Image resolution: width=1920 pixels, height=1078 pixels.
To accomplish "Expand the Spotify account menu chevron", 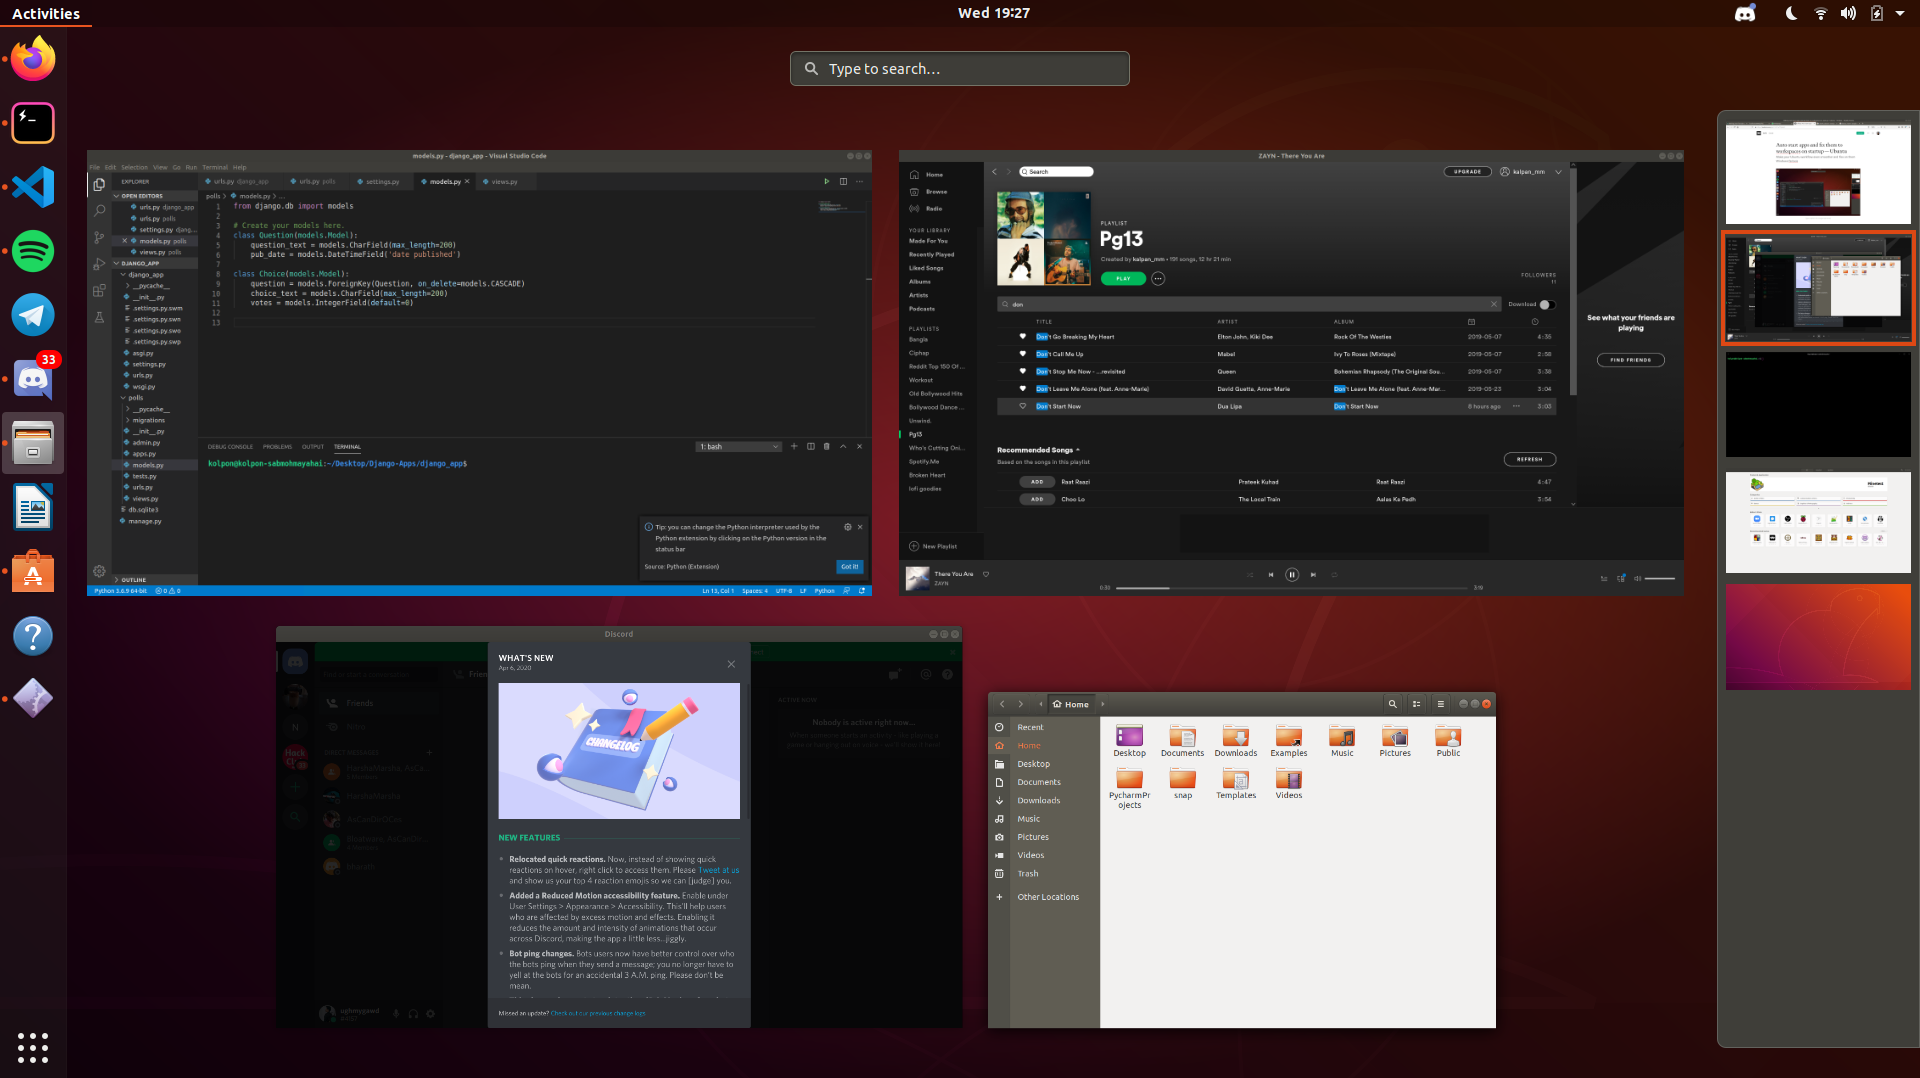I will (x=1558, y=172).
